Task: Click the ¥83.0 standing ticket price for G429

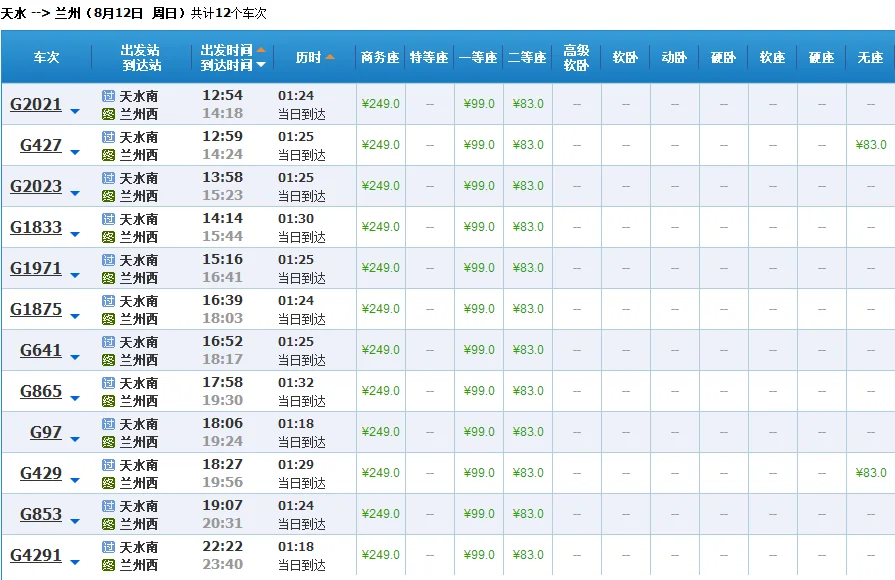Action: click(871, 471)
